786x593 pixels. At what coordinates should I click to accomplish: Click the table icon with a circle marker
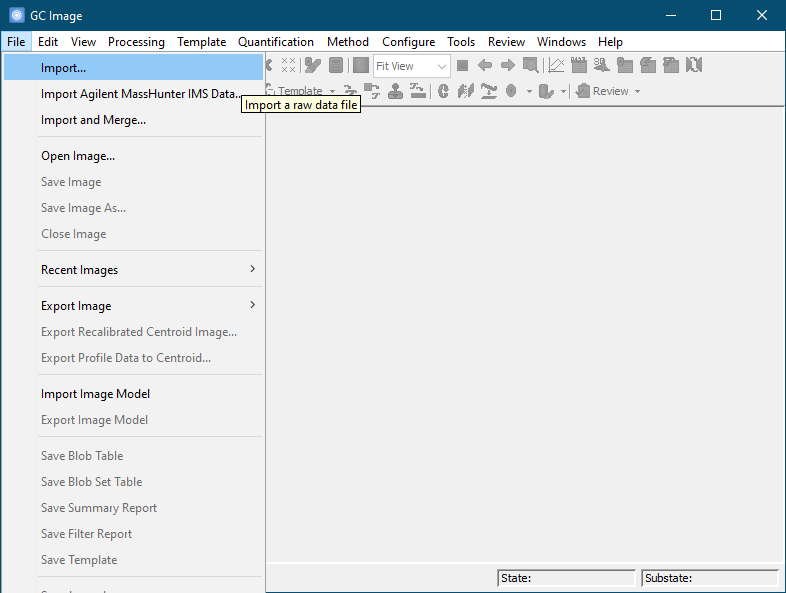pyautogui.click(x=625, y=65)
